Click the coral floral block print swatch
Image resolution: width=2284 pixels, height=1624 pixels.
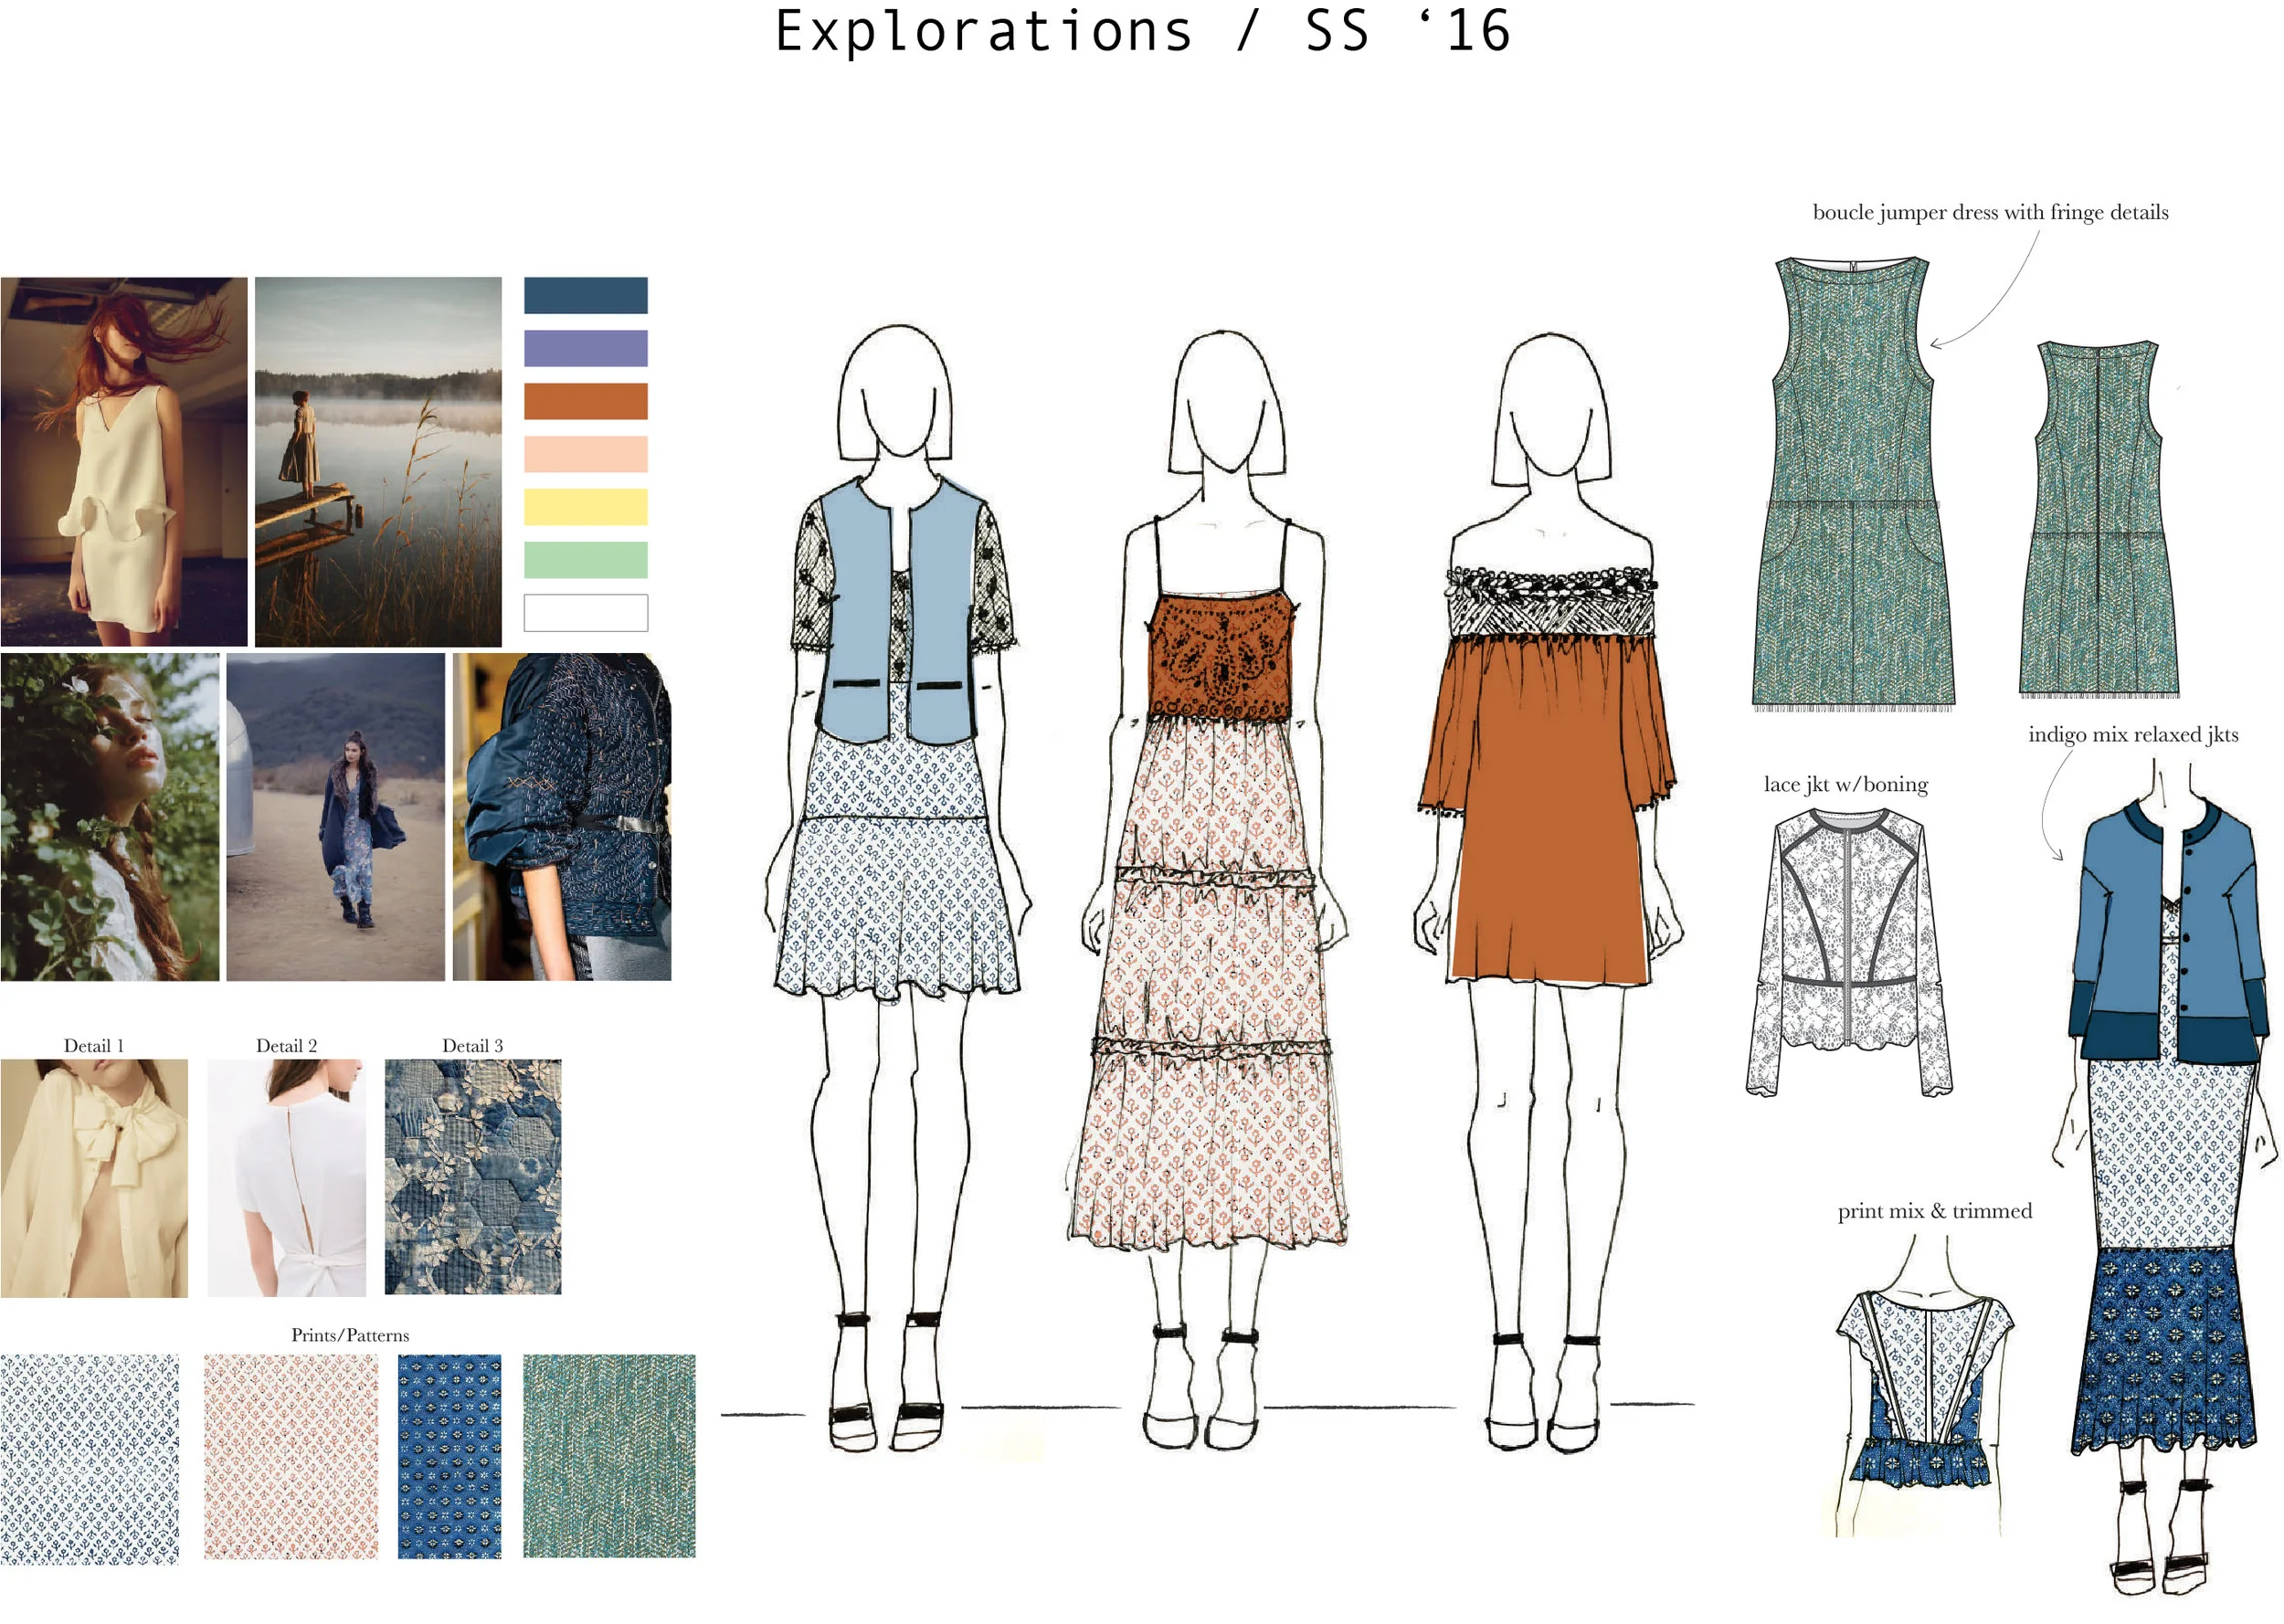tap(291, 1456)
